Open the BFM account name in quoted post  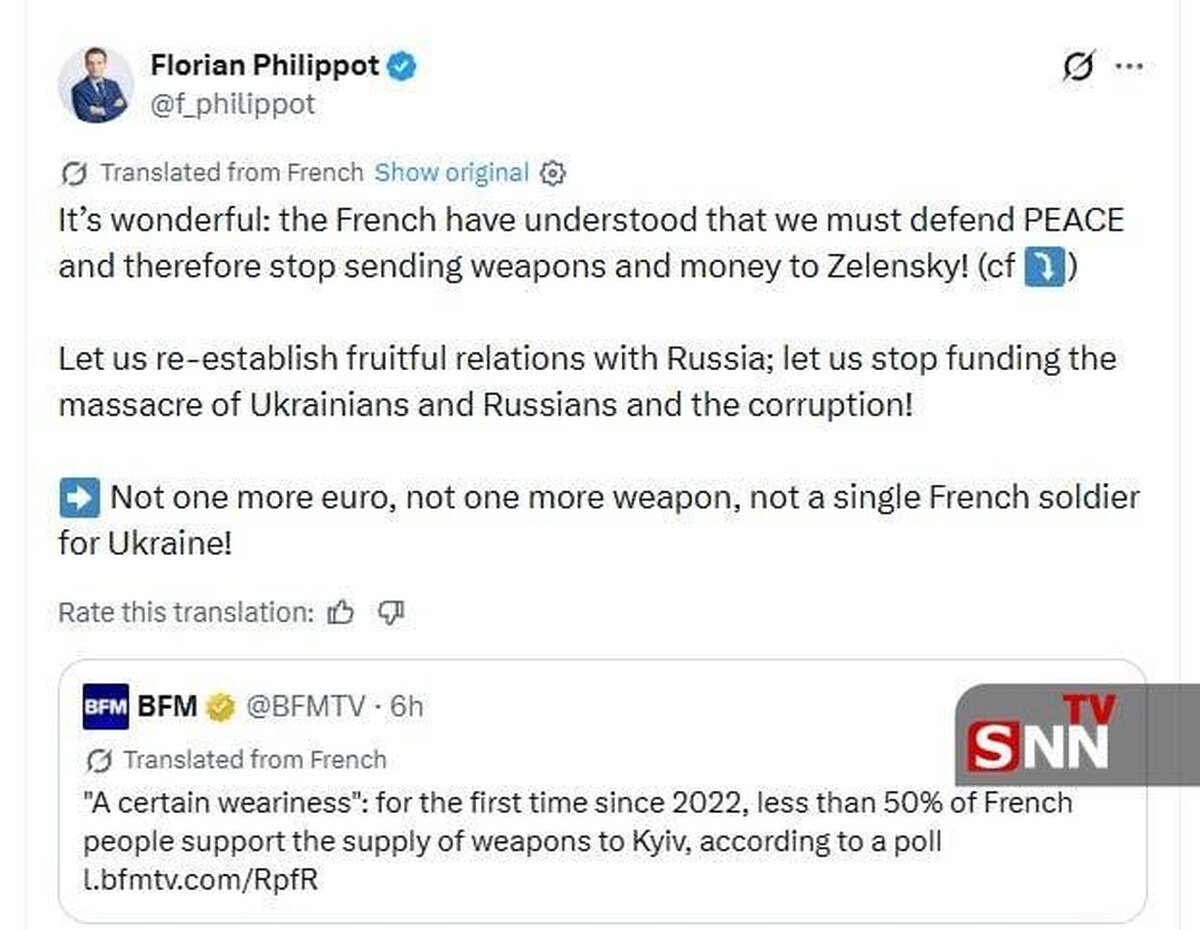click(x=167, y=707)
